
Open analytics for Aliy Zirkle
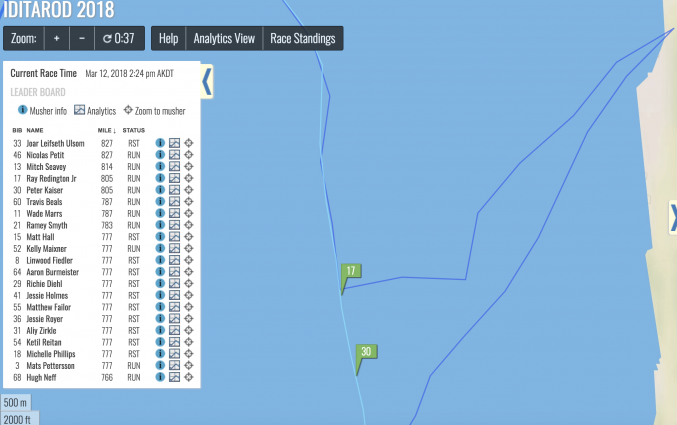174,330
